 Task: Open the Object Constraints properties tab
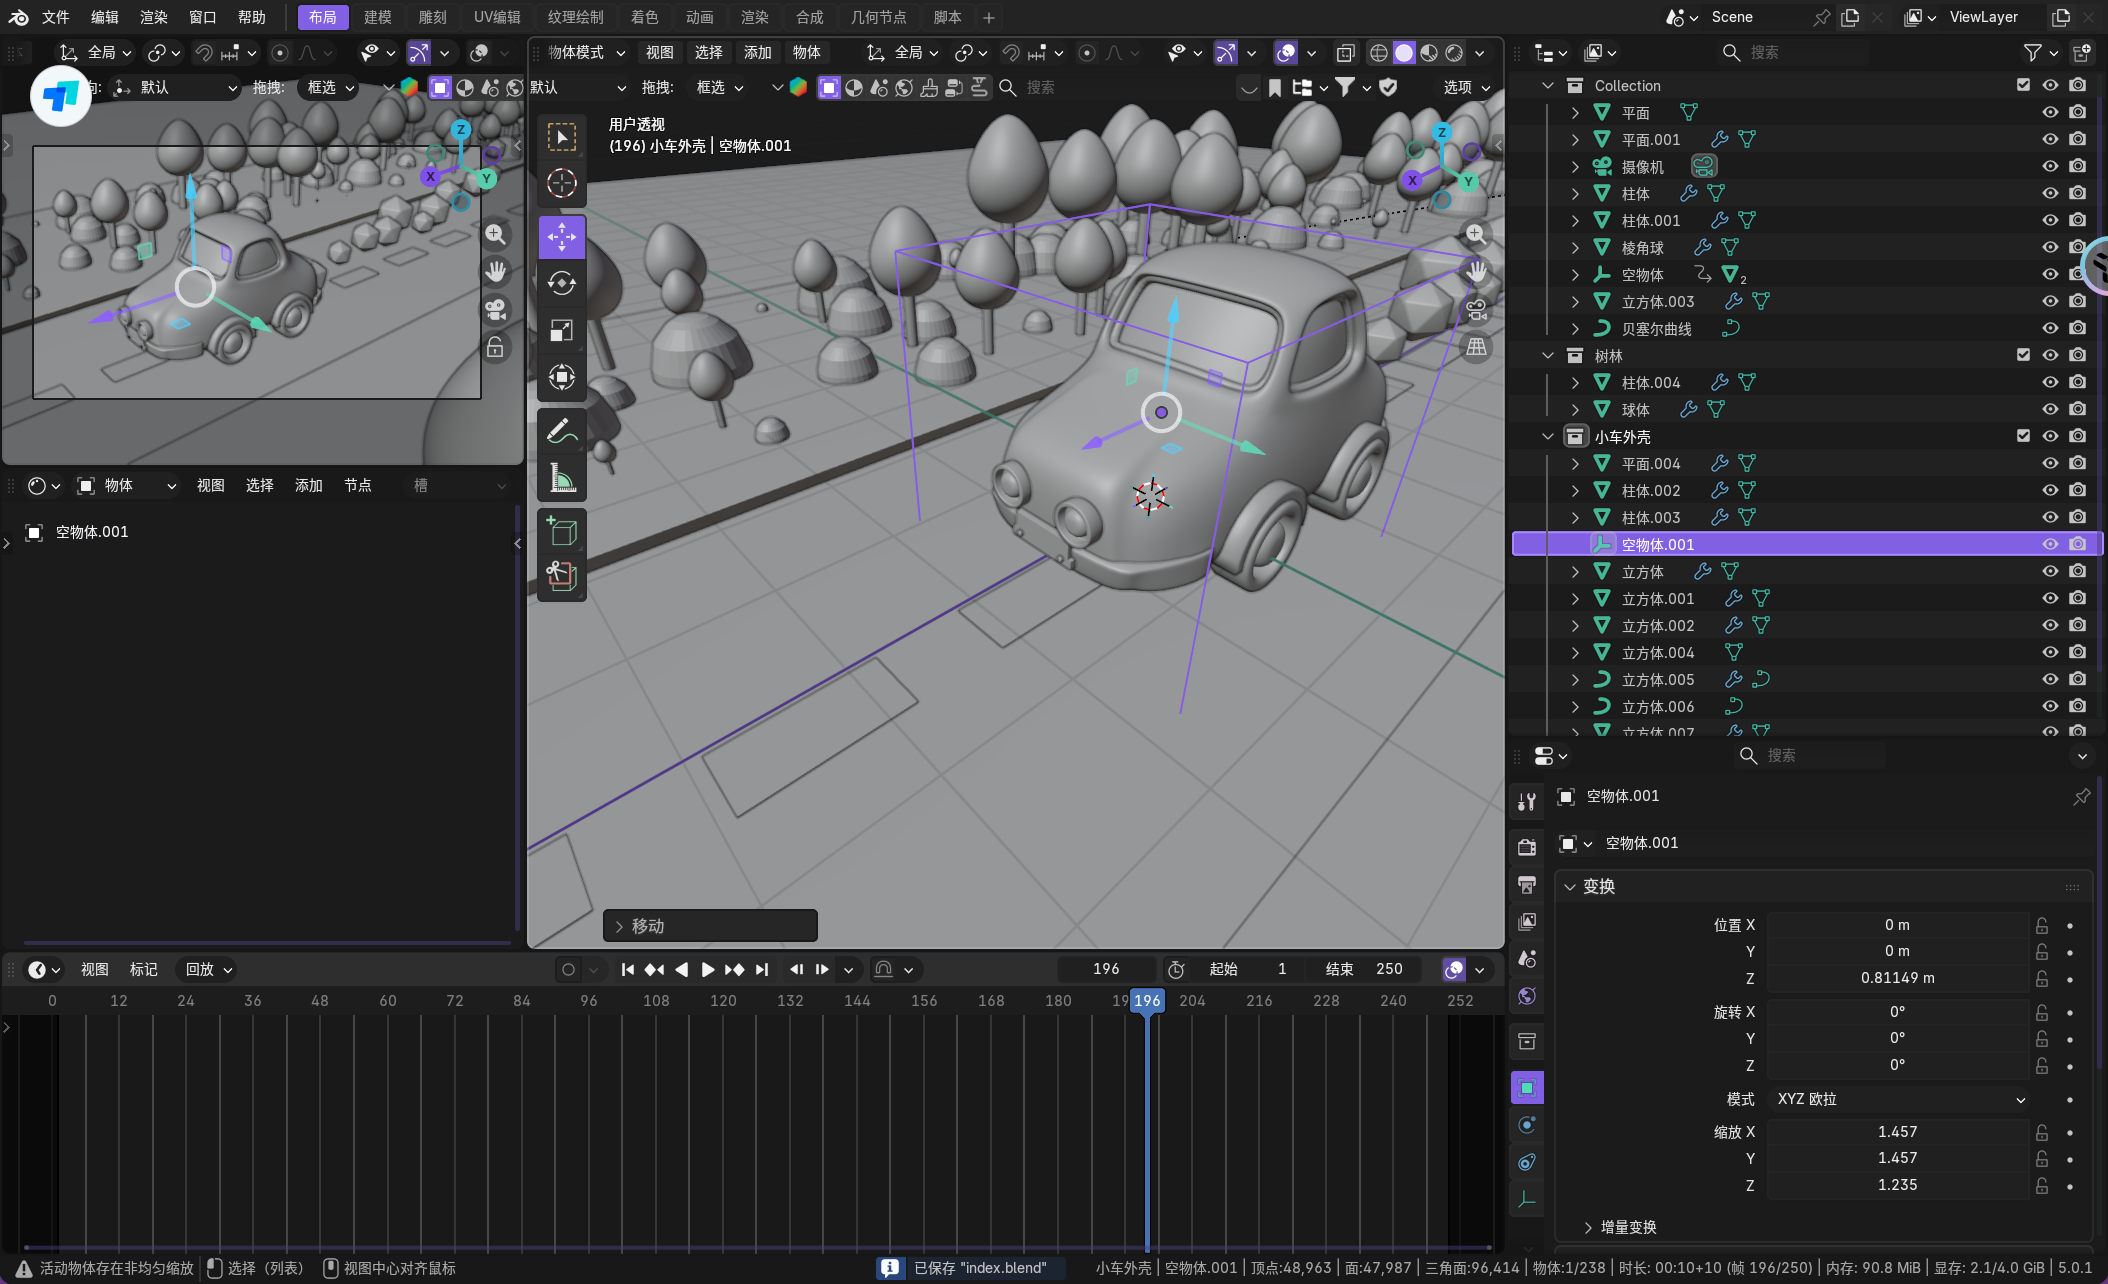(x=1527, y=1162)
